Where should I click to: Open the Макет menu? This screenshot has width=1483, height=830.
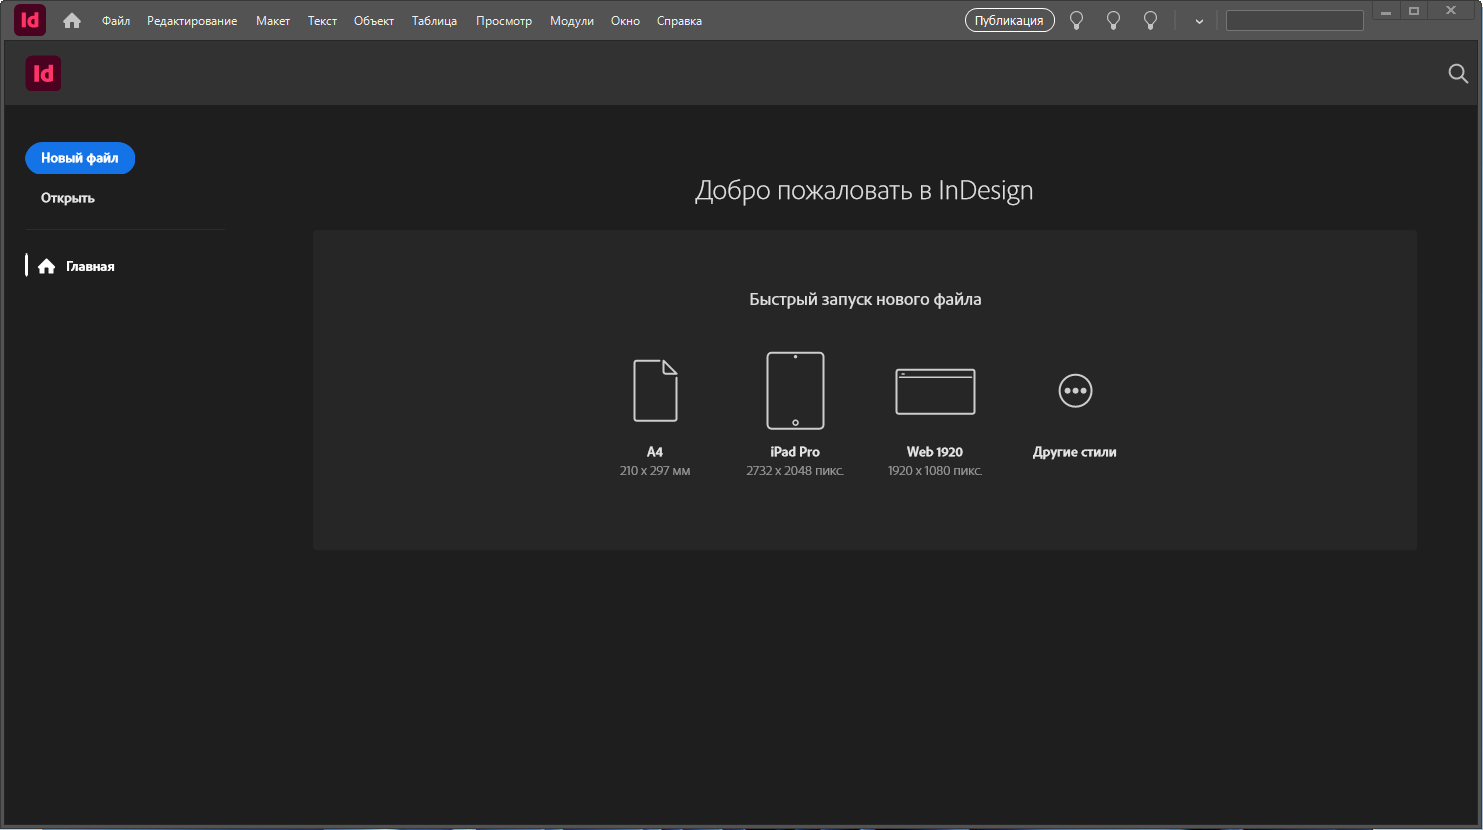[273, 21]
